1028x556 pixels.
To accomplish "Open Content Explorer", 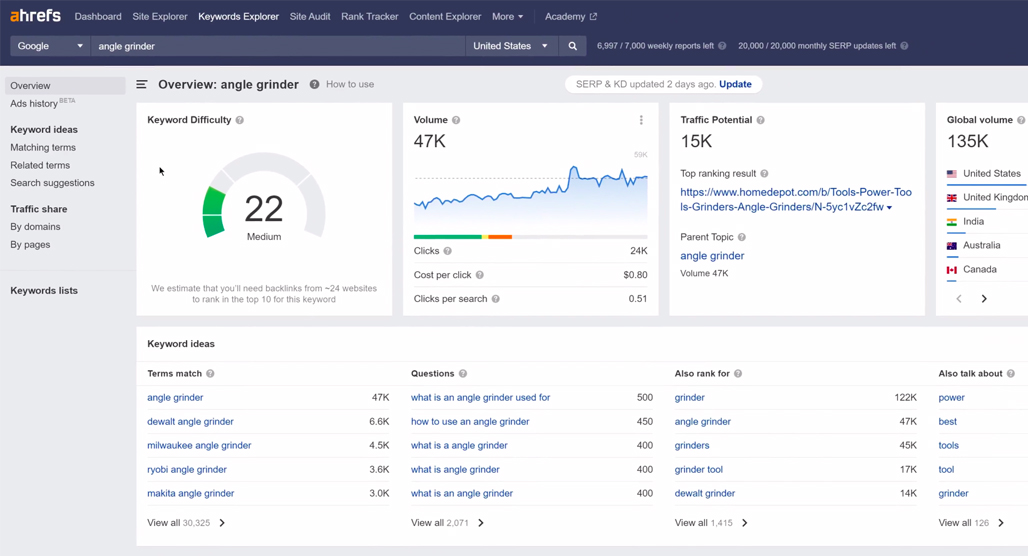I will click(x=445, y=16).
